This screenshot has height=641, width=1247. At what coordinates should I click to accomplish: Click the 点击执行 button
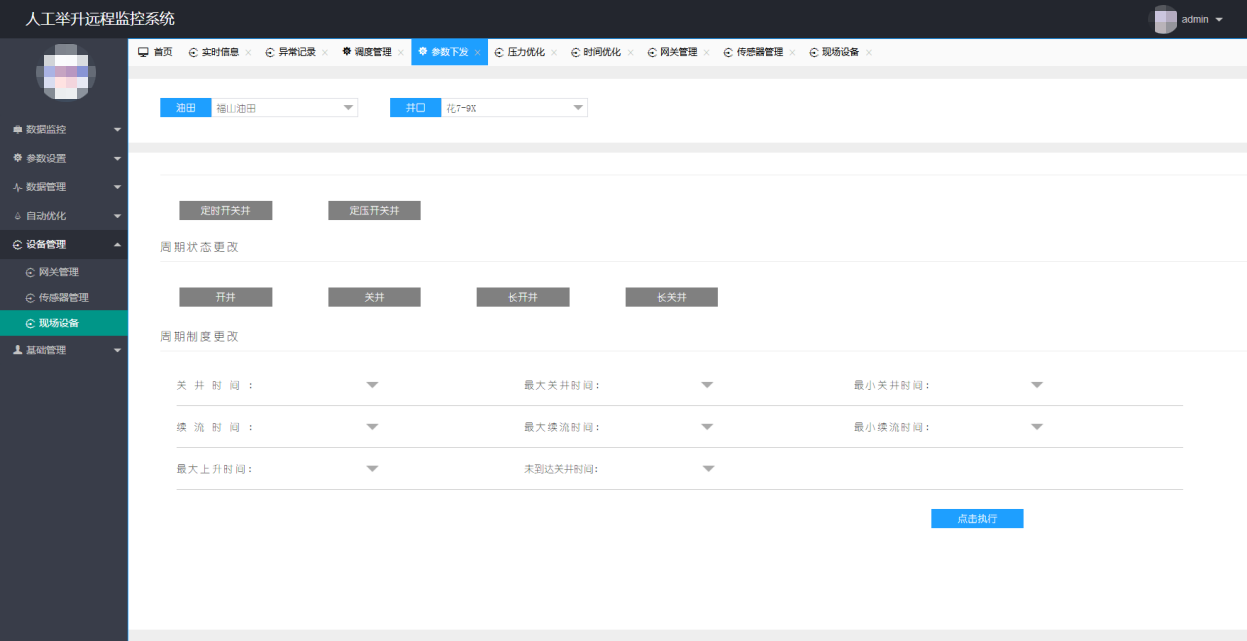click(977, 519)
